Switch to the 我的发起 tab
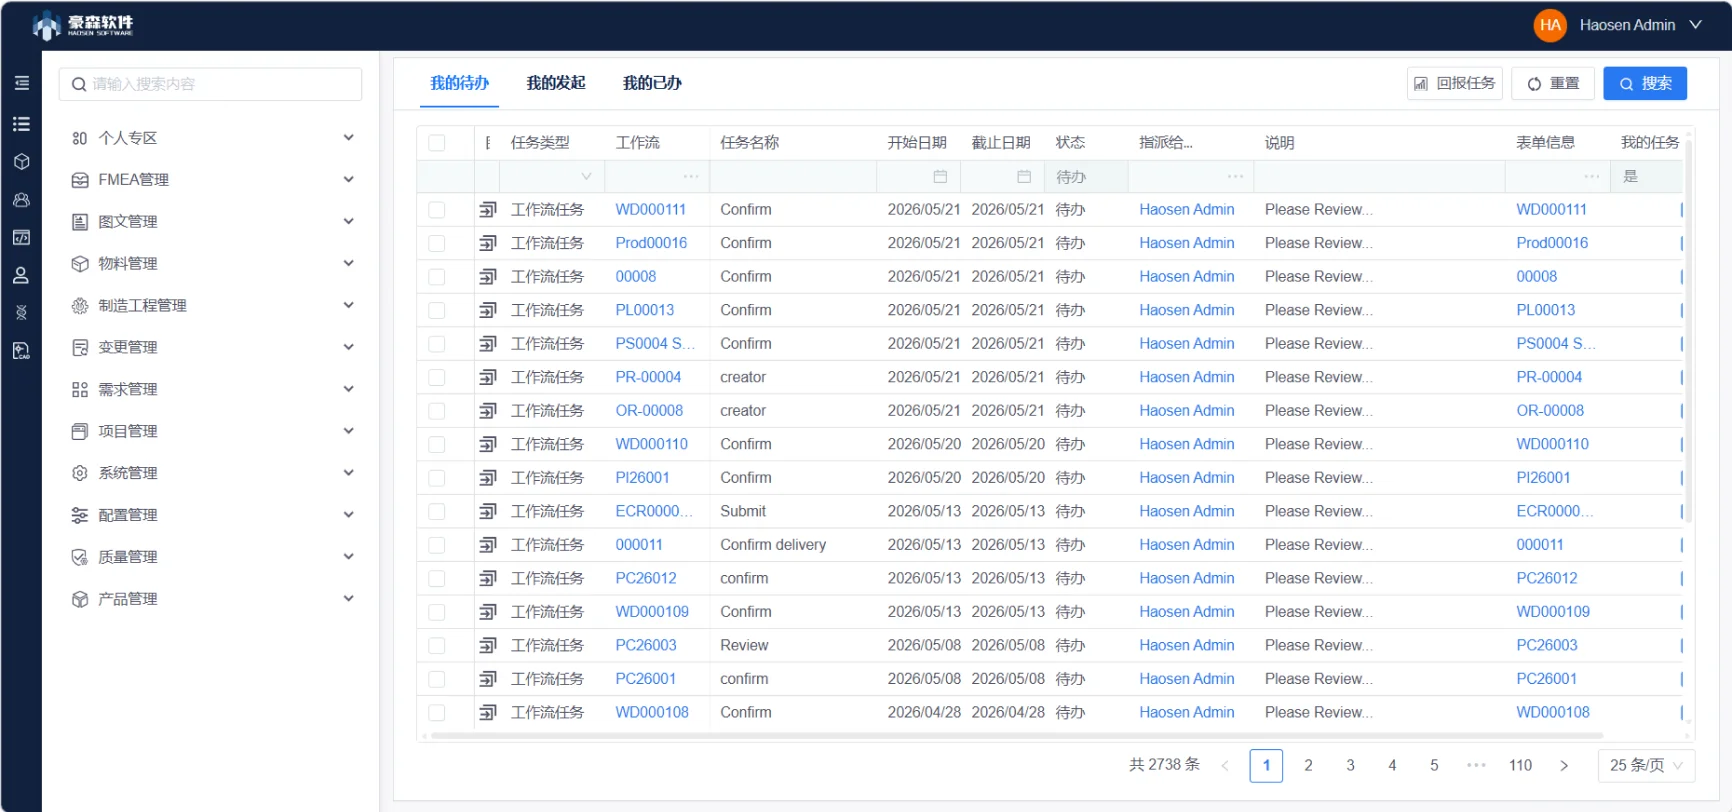This screenshot has height=812, width=1732. [x=556, y=83]
